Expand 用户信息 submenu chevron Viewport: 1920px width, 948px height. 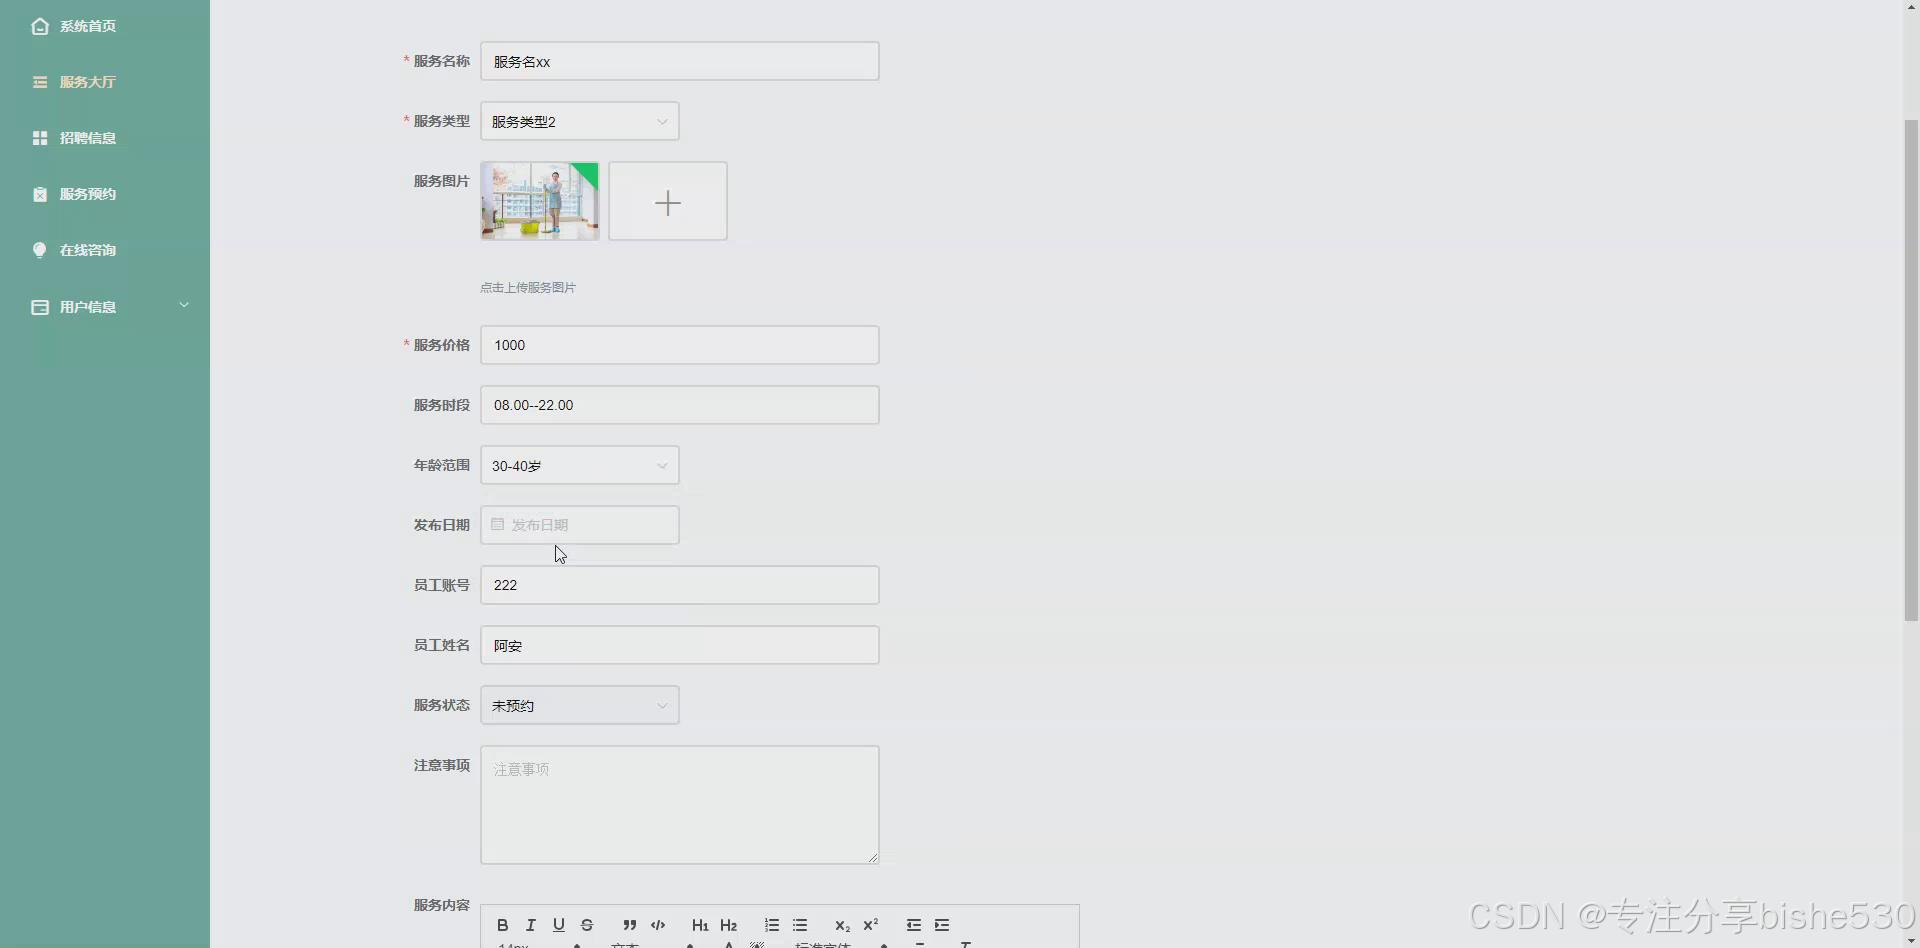(x=184, y=305)
